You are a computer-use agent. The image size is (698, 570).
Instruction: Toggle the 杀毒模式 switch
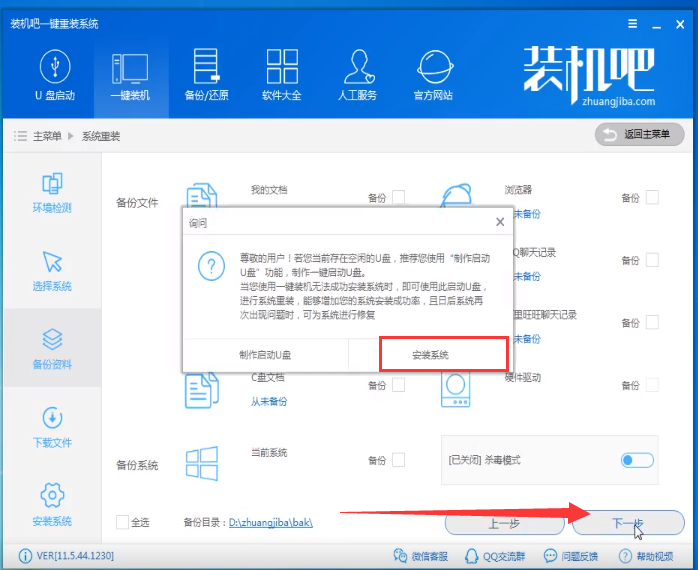(x=636, y=460)
